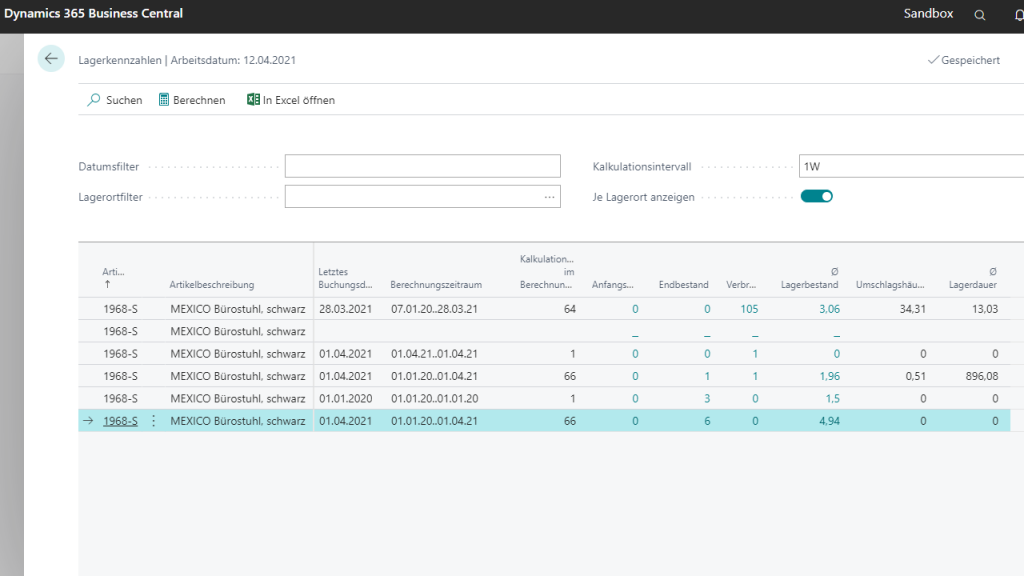Click Endbestand value 6 in selected row
The image size is (1024, 576).
coord(706,421)
